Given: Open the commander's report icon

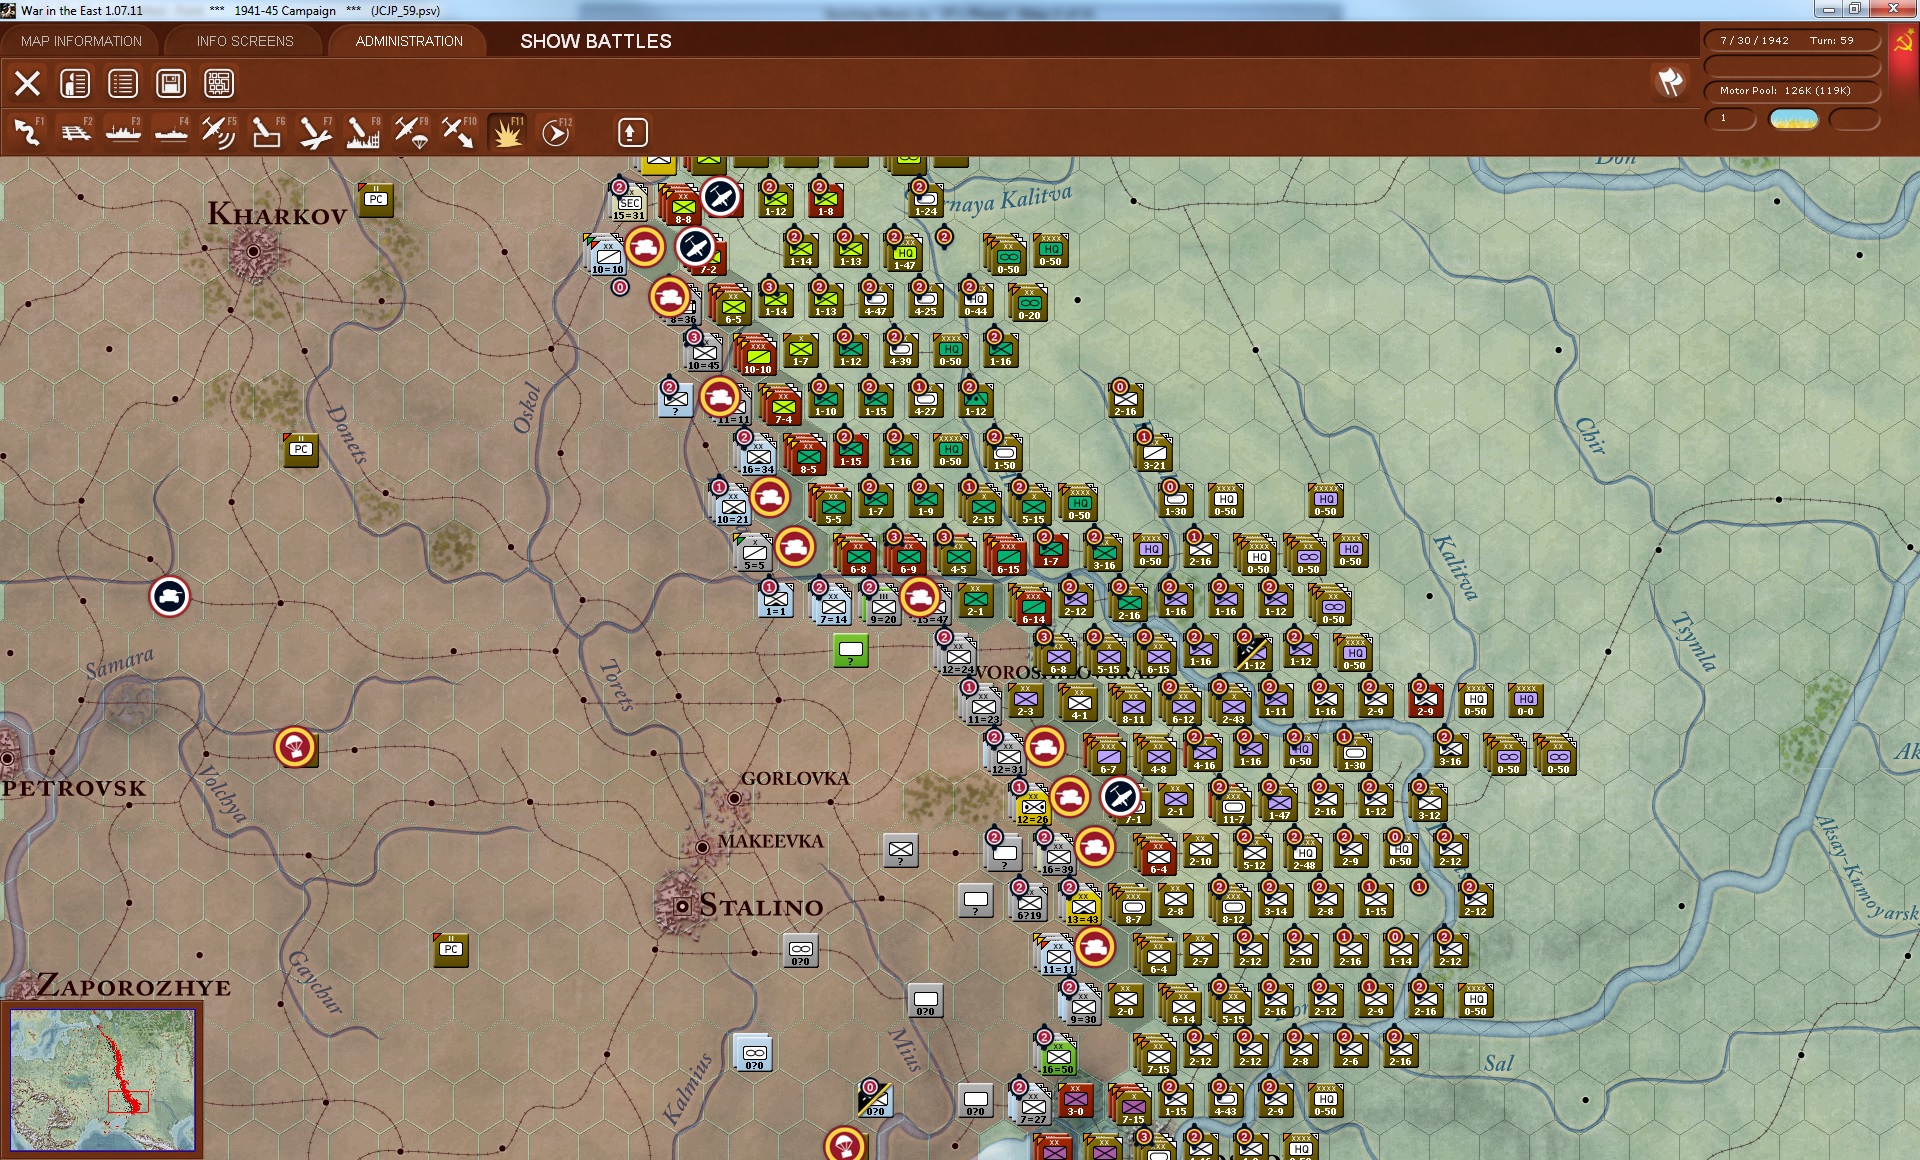Looking at the screenshot, I should (x=75, y=83).
